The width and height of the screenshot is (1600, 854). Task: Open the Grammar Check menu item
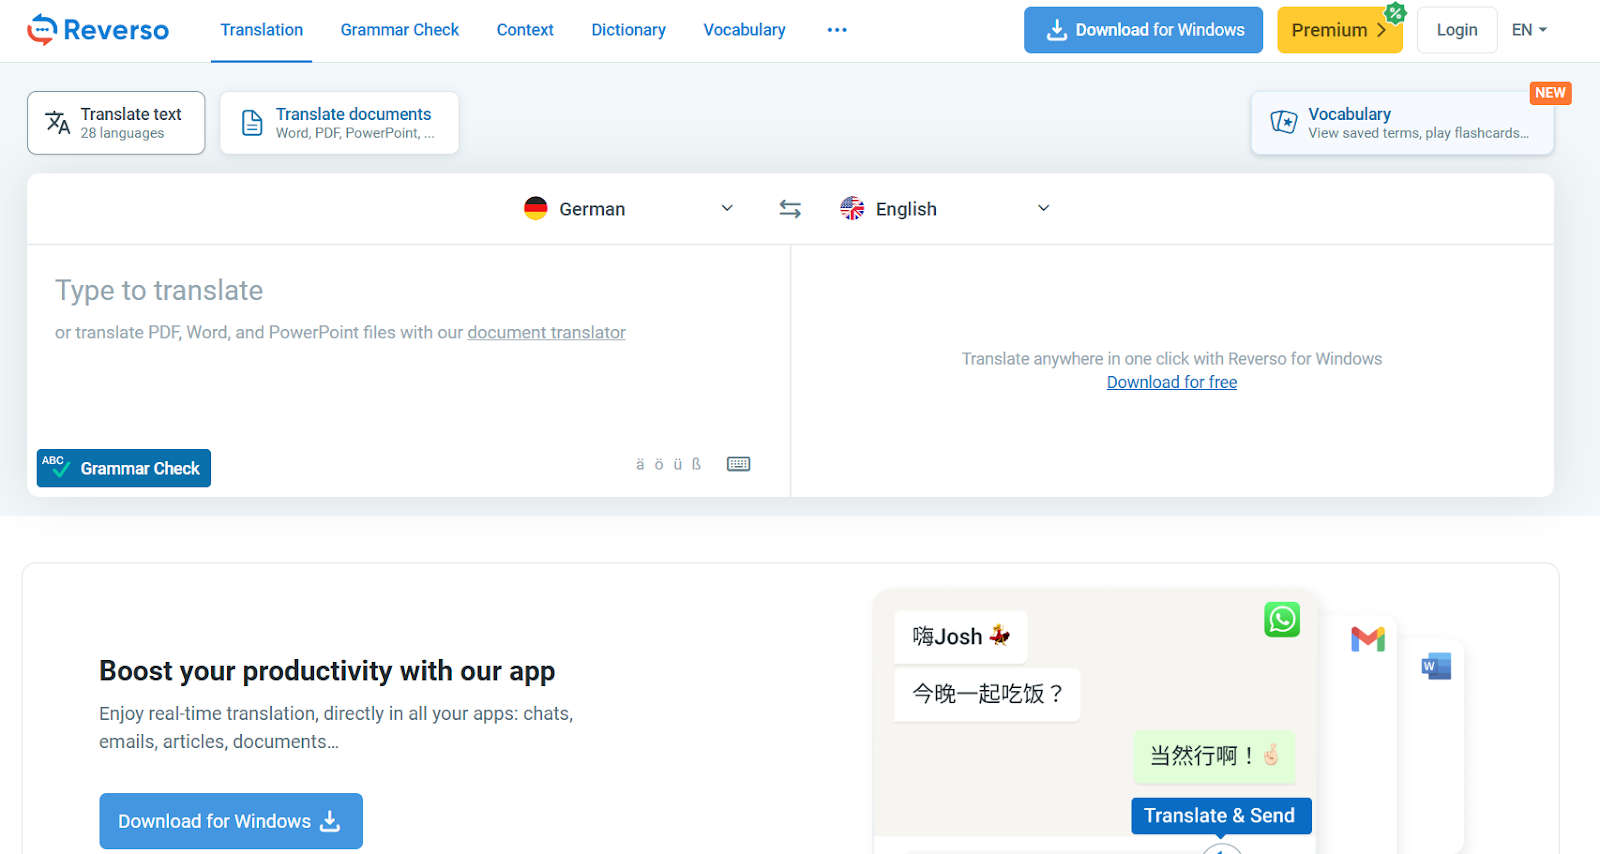point(400,30)
